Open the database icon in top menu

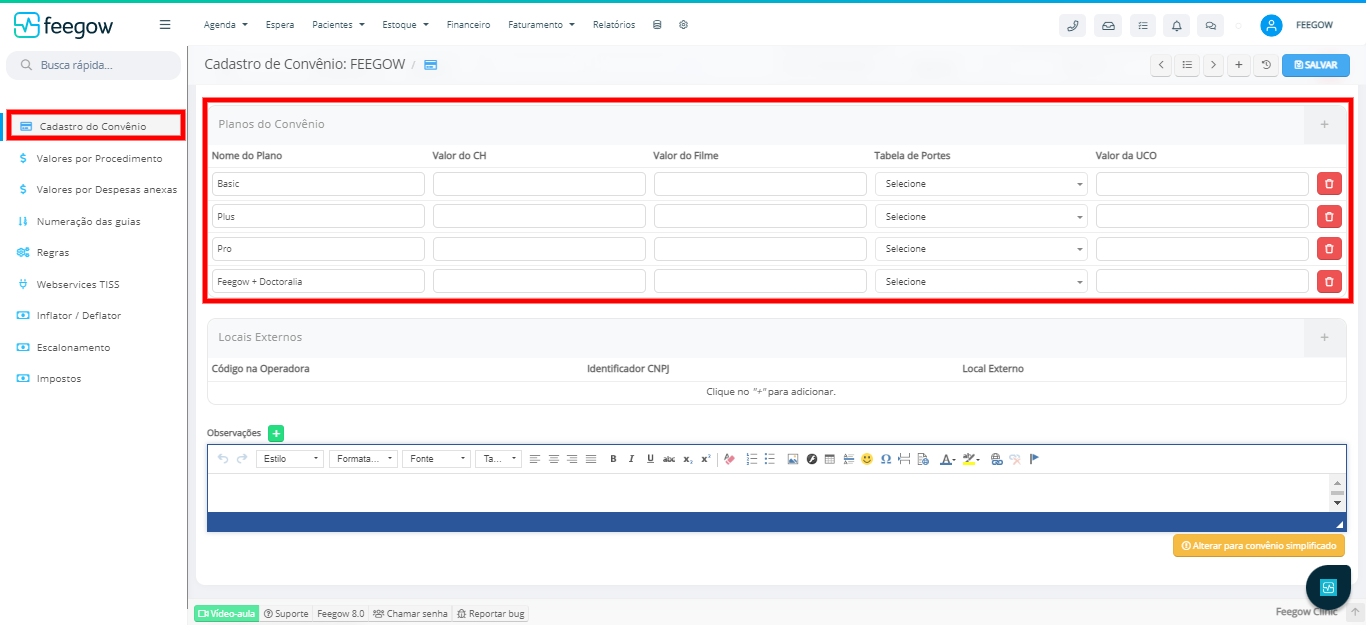tap(657, 25)
